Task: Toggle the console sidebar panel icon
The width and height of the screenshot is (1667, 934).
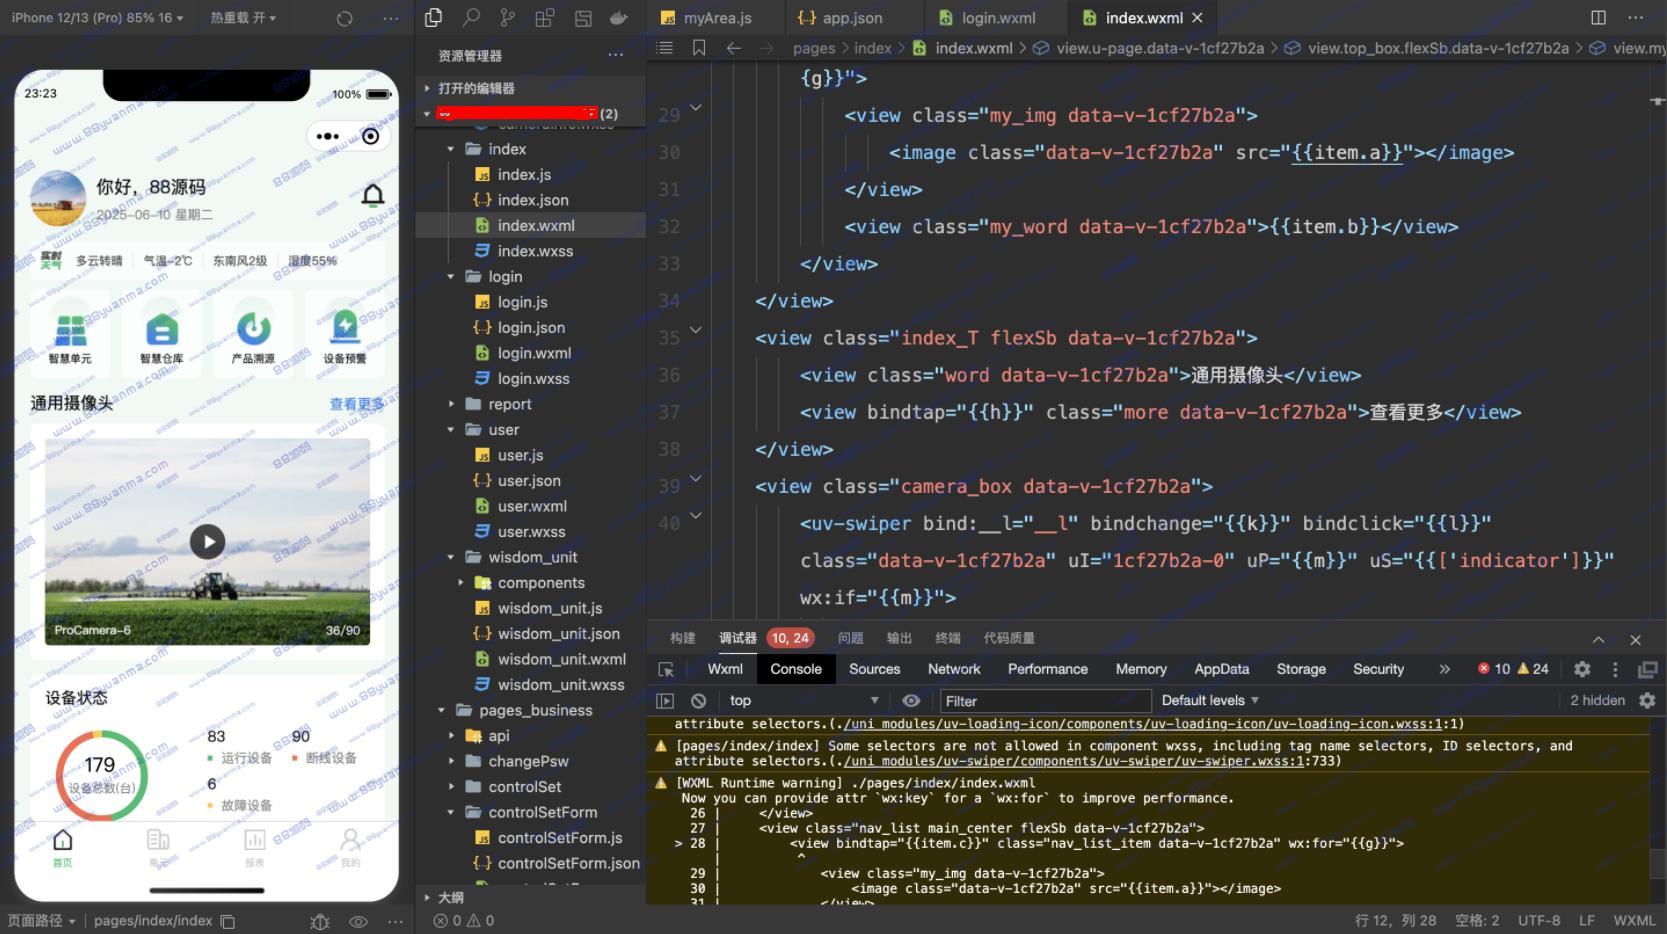Action: pos(665,701)
